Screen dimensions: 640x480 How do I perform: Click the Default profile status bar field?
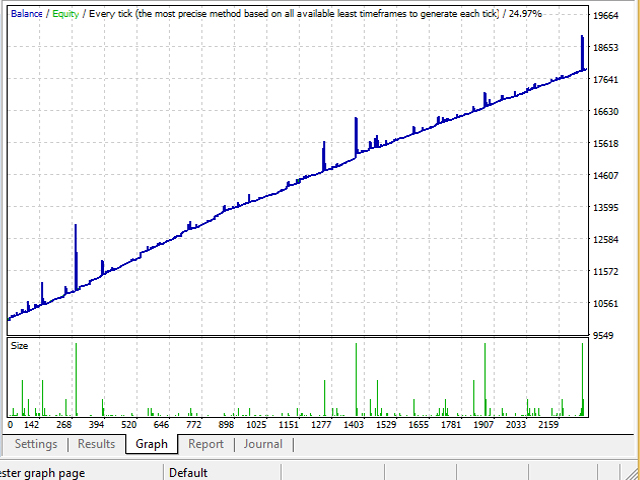(188, 472)
